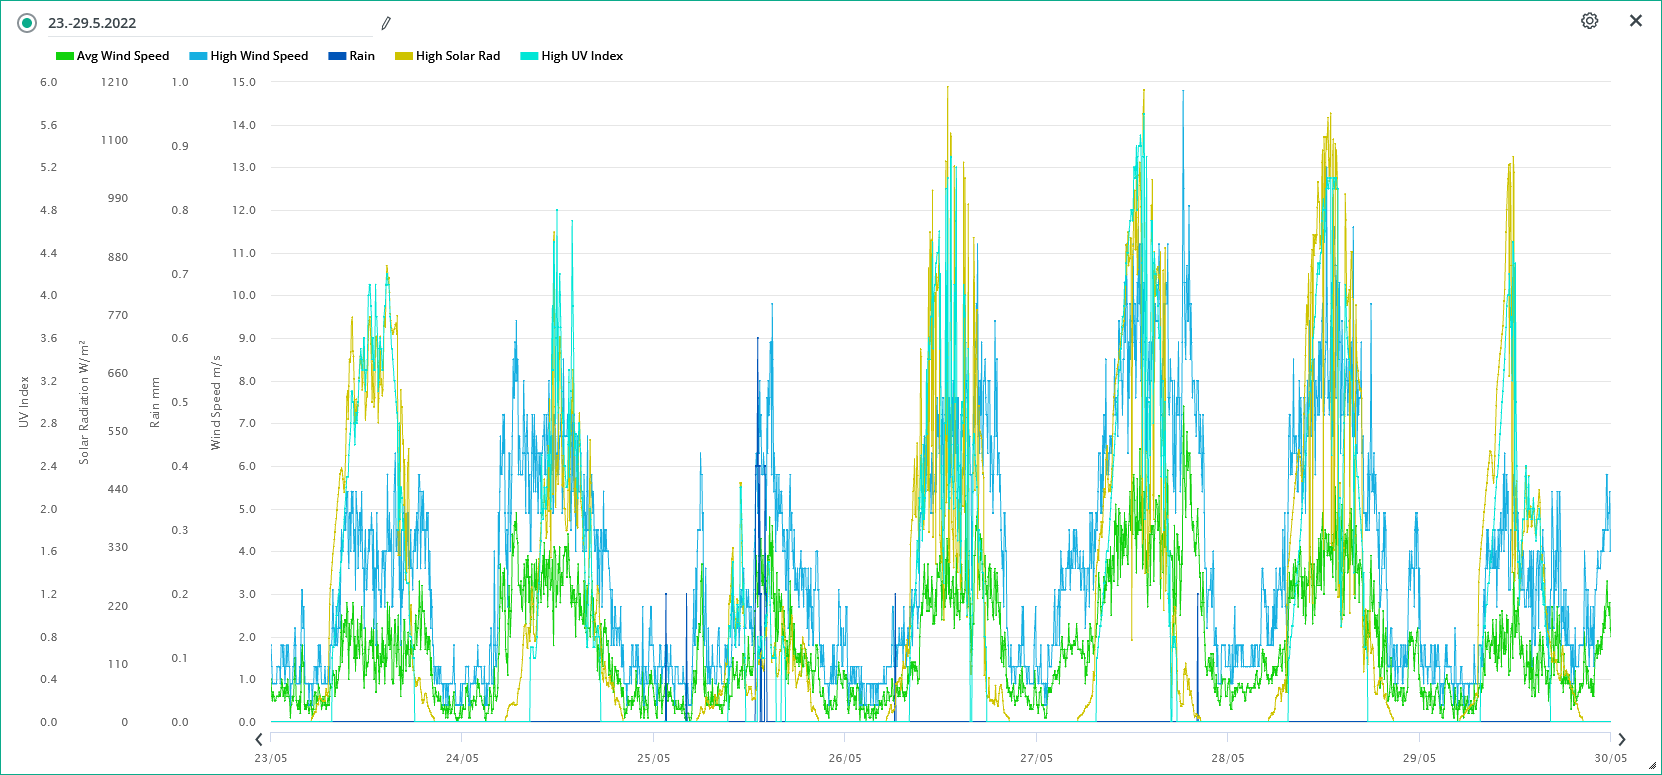Click the resize grip in bottom corner
The image size is (1662, 775).
pos(1652,766)
